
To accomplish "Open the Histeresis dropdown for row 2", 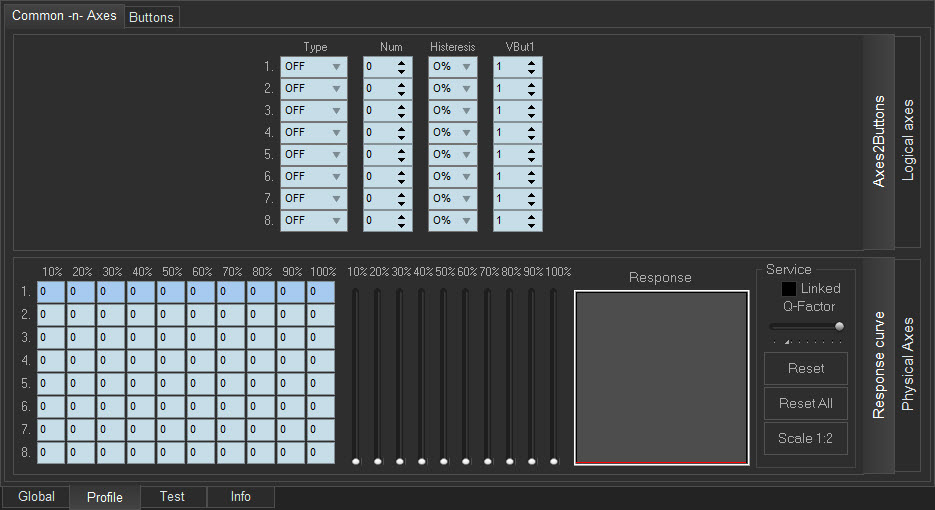I will 453,89.
